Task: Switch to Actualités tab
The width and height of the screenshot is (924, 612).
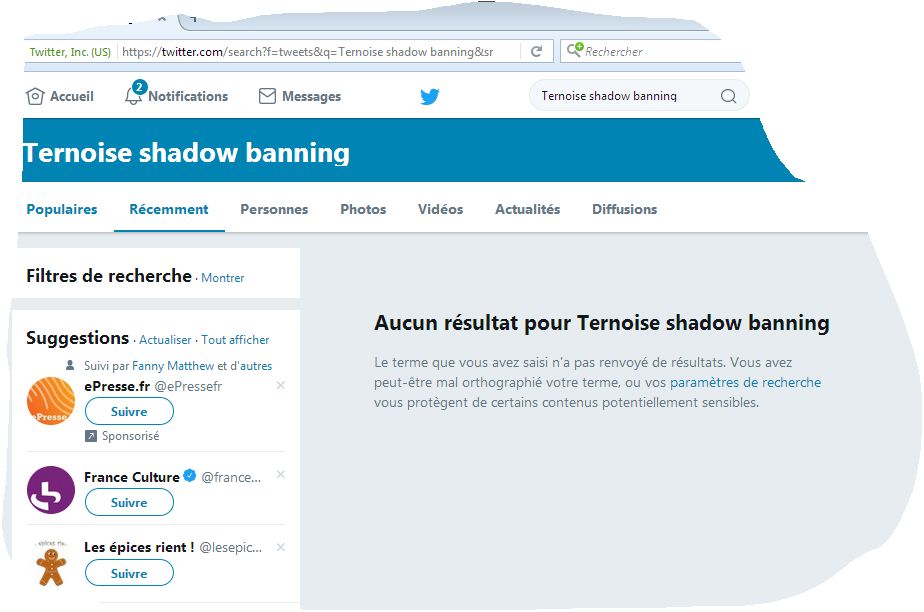Action: click(527, 210)
